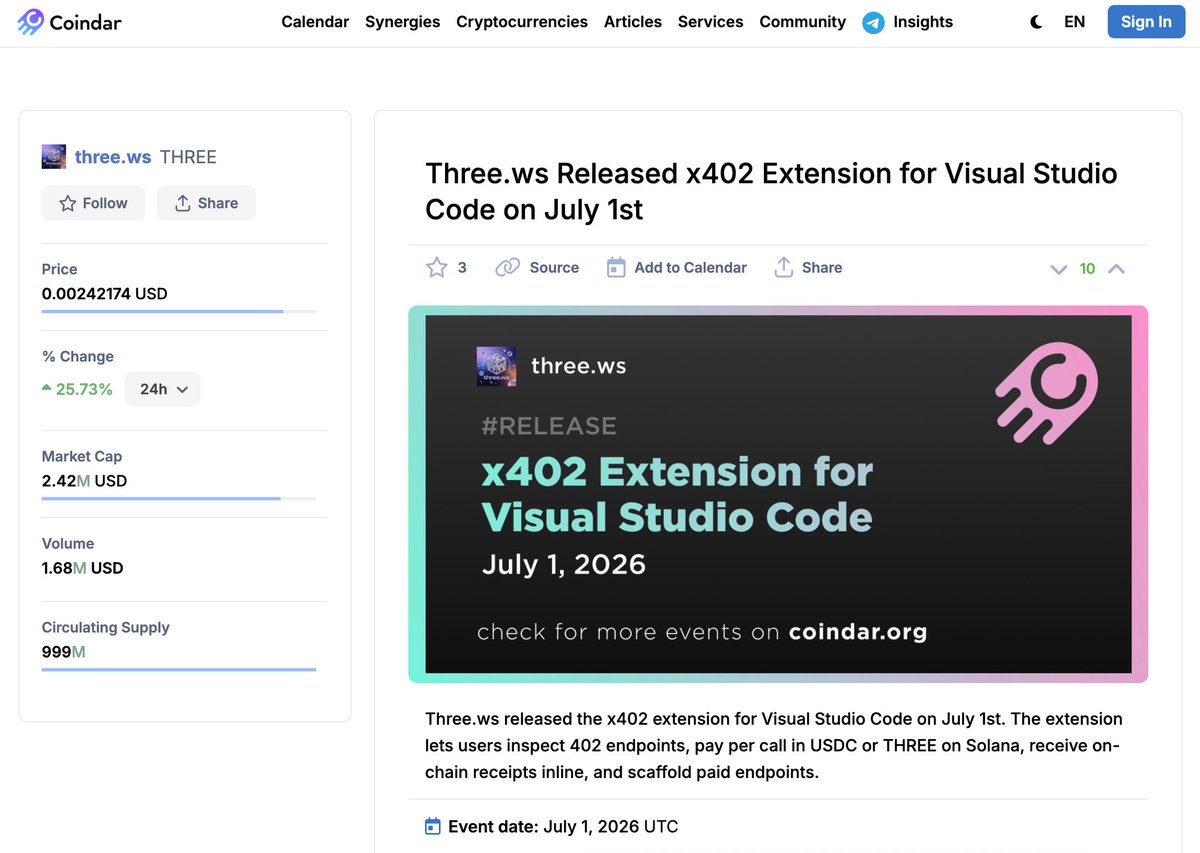Open the three.ws coin link
The height and width of the screenshot is (853, 1200).
(x=113, y=156)
